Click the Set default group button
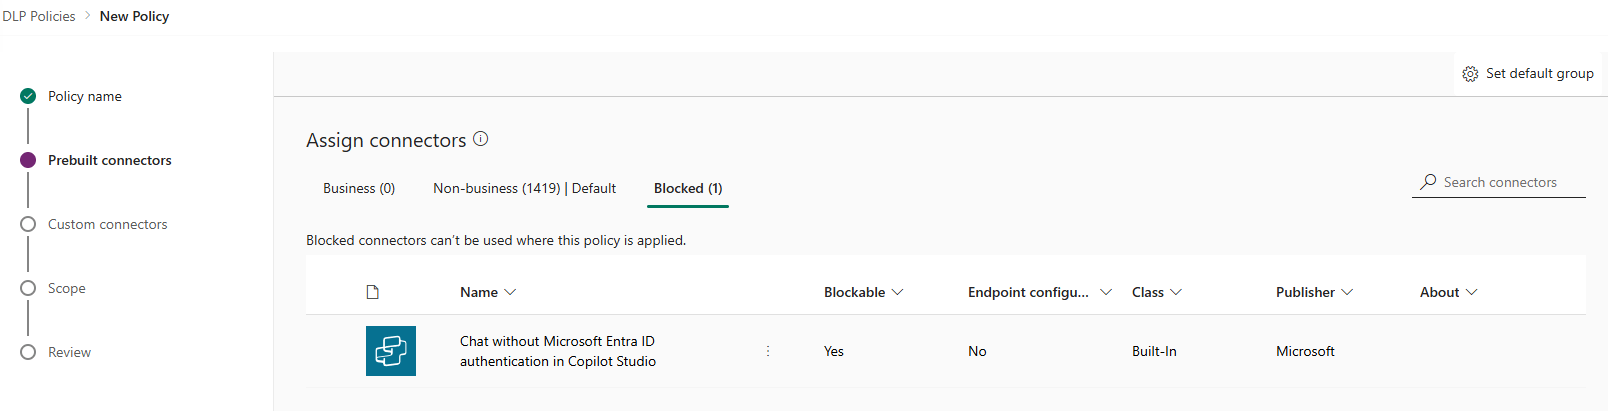The height and width of the screenshot is (411, 1608). tap(1528, 74)
